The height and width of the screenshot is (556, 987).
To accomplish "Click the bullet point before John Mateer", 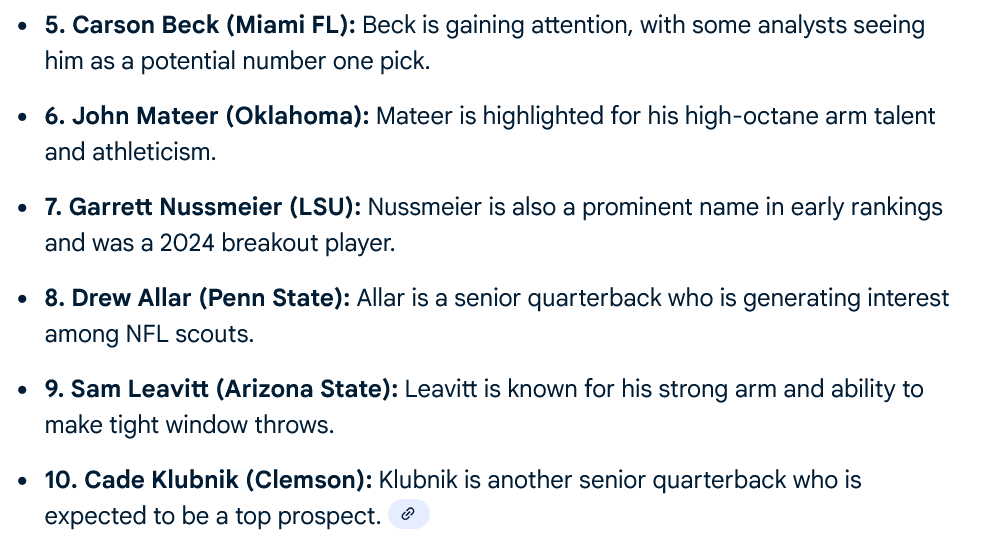I will (23, 118).
